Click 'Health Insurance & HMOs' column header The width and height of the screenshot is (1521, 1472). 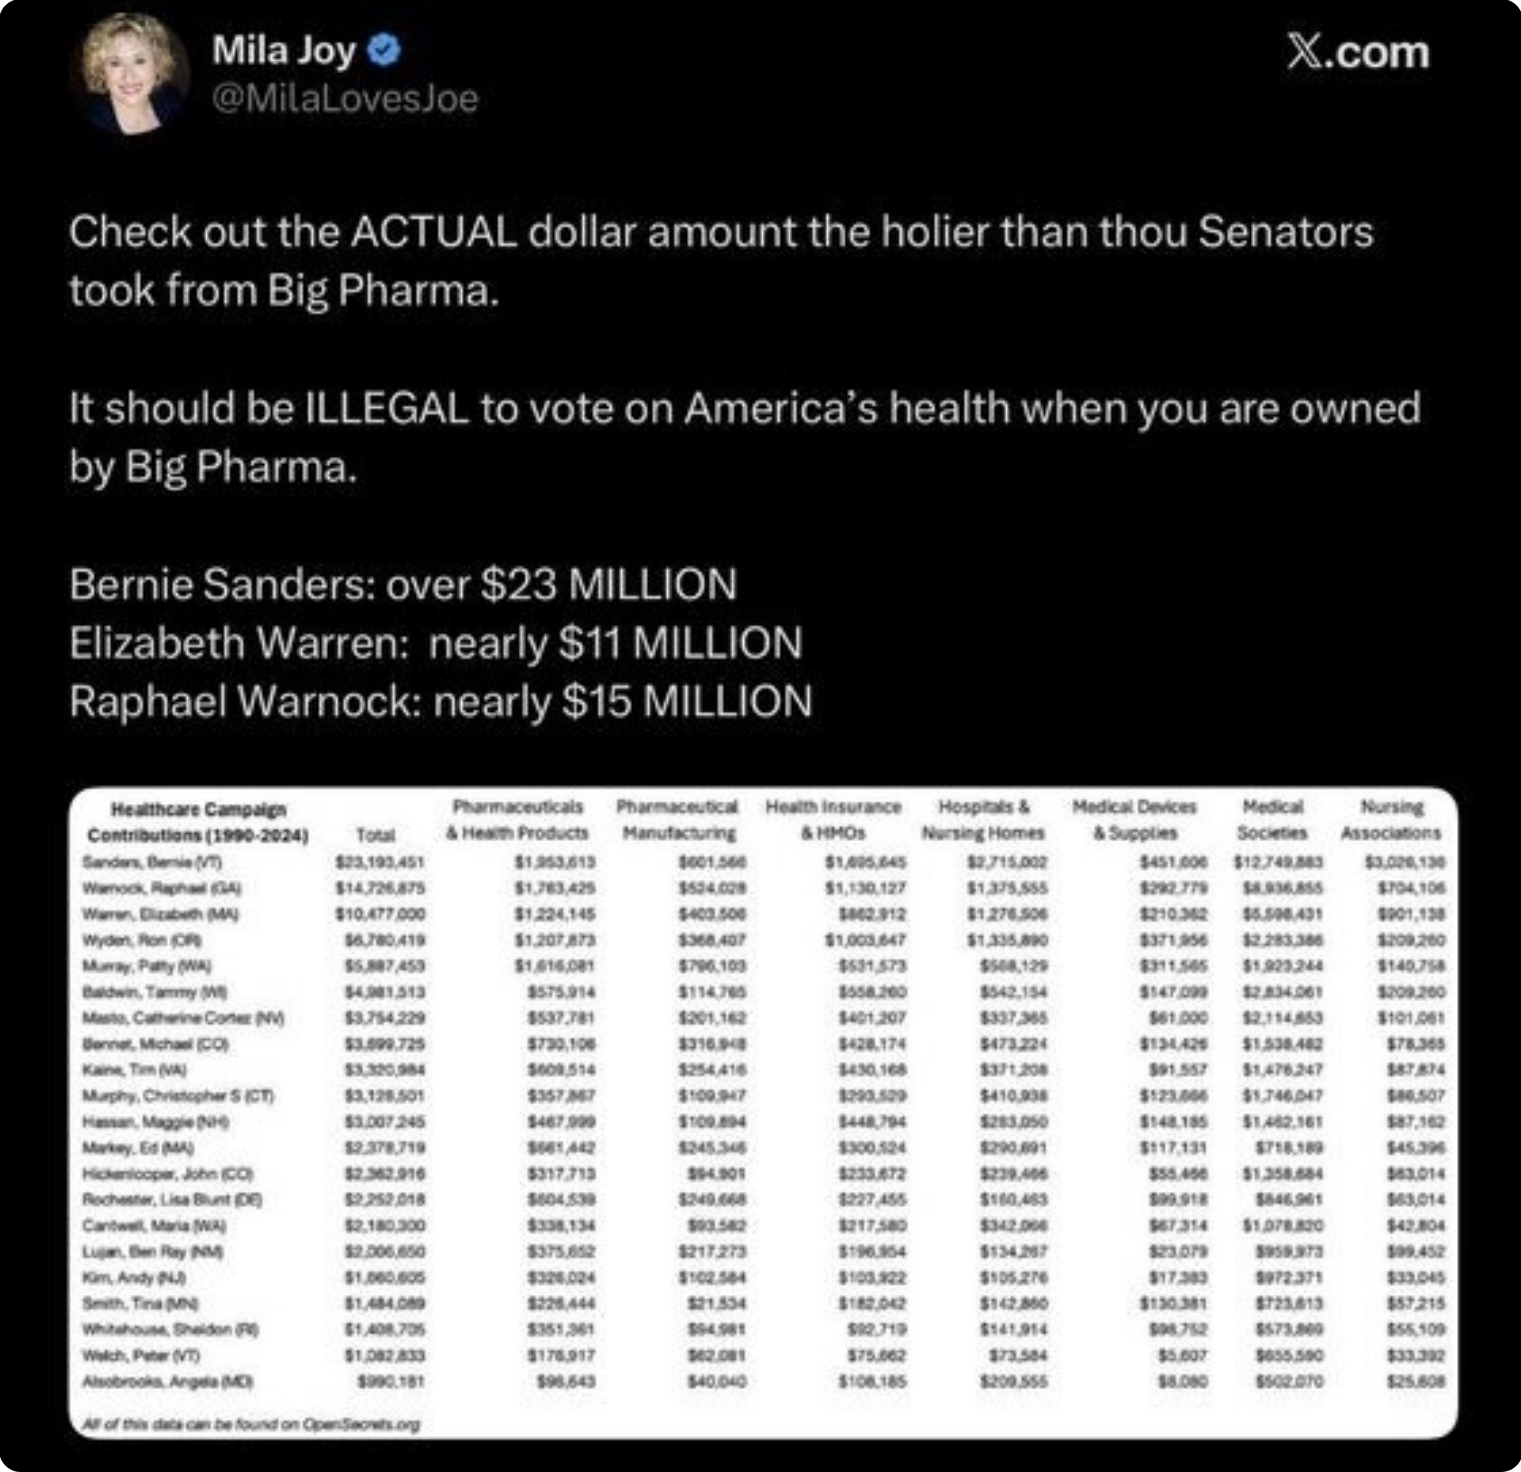pos(833,820)
